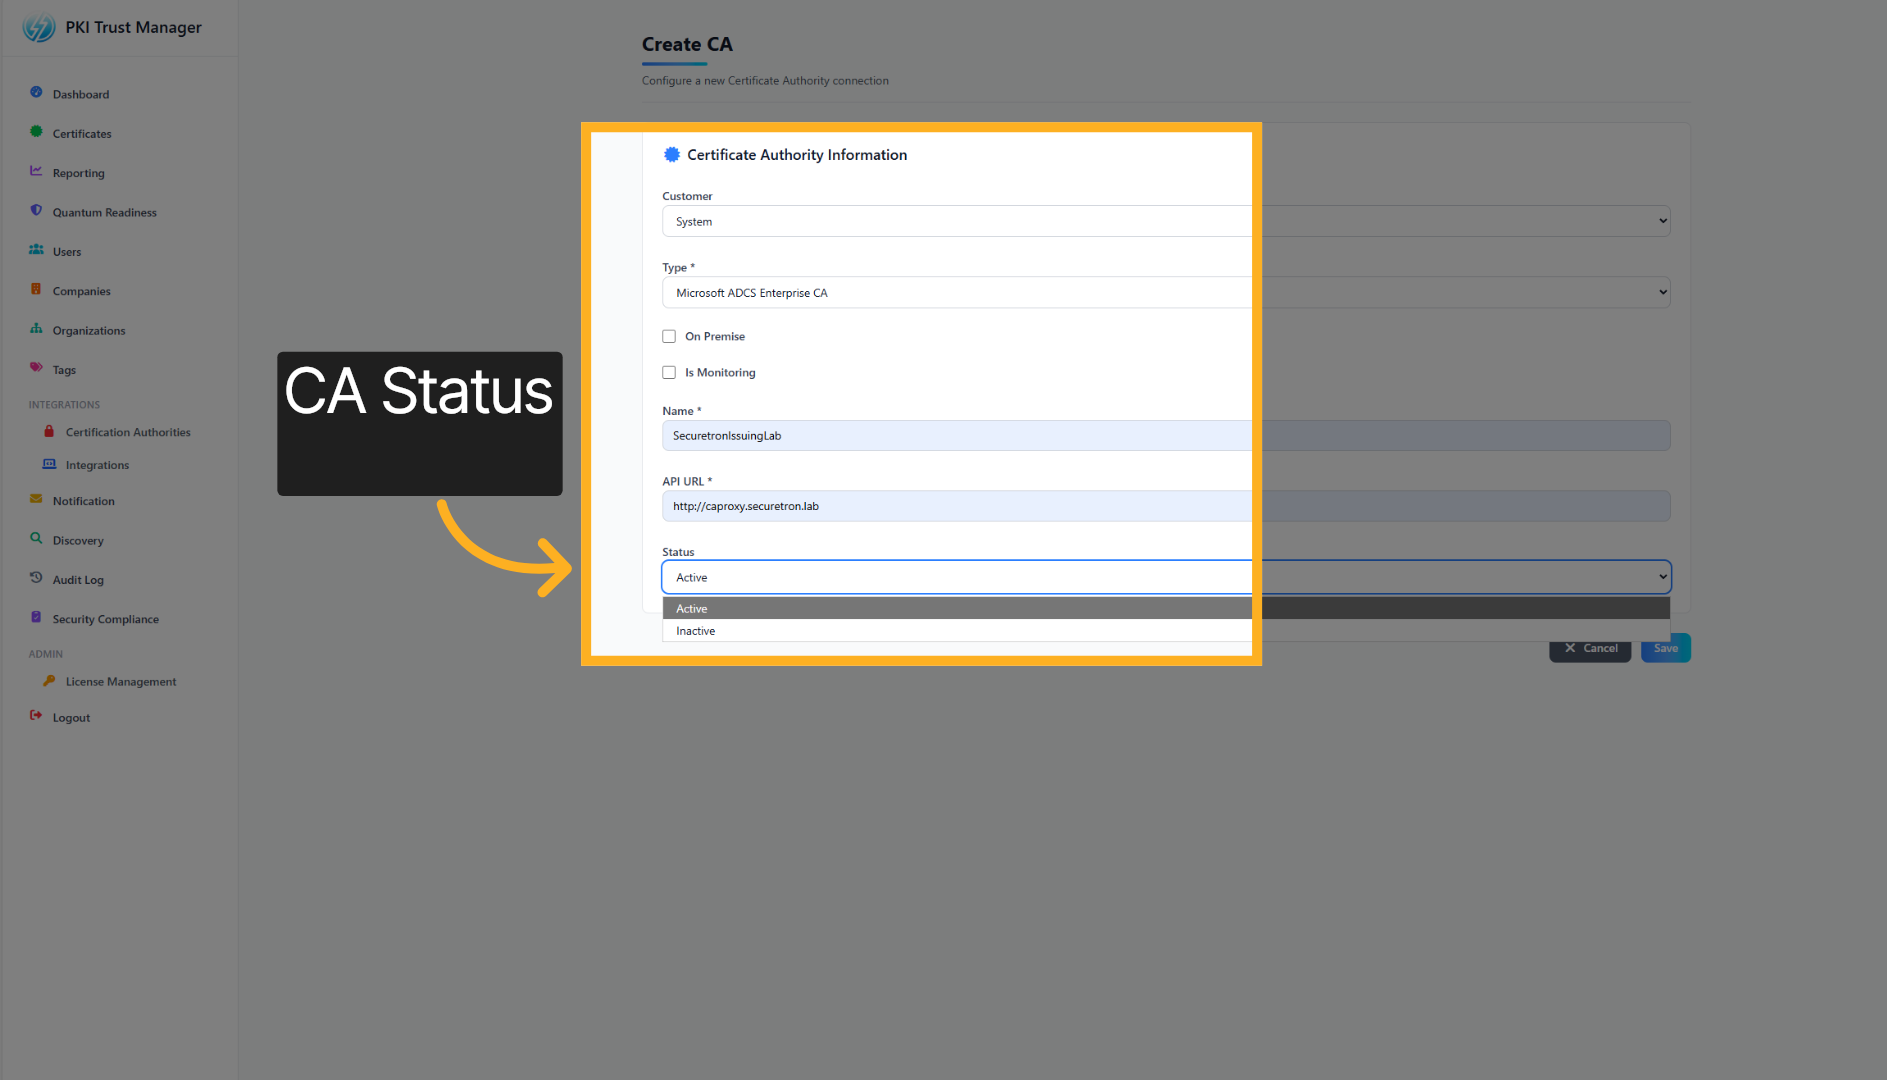Viewport: 1887px width, 1080px height.
Task: Click the Logout exit icon
Action: point(36,716)
